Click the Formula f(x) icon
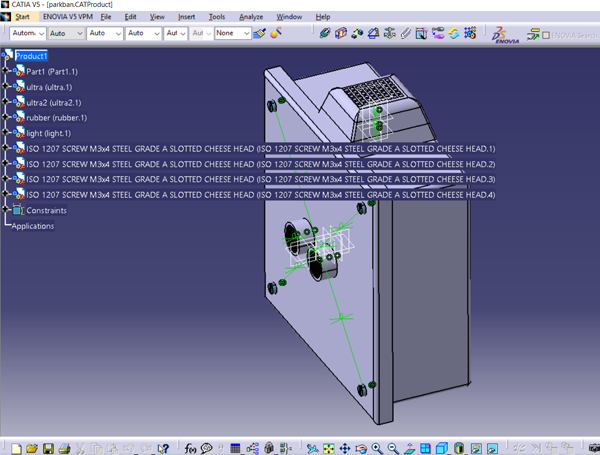The width and height of the screenshot is (600, 455). (x=192, y=447)
